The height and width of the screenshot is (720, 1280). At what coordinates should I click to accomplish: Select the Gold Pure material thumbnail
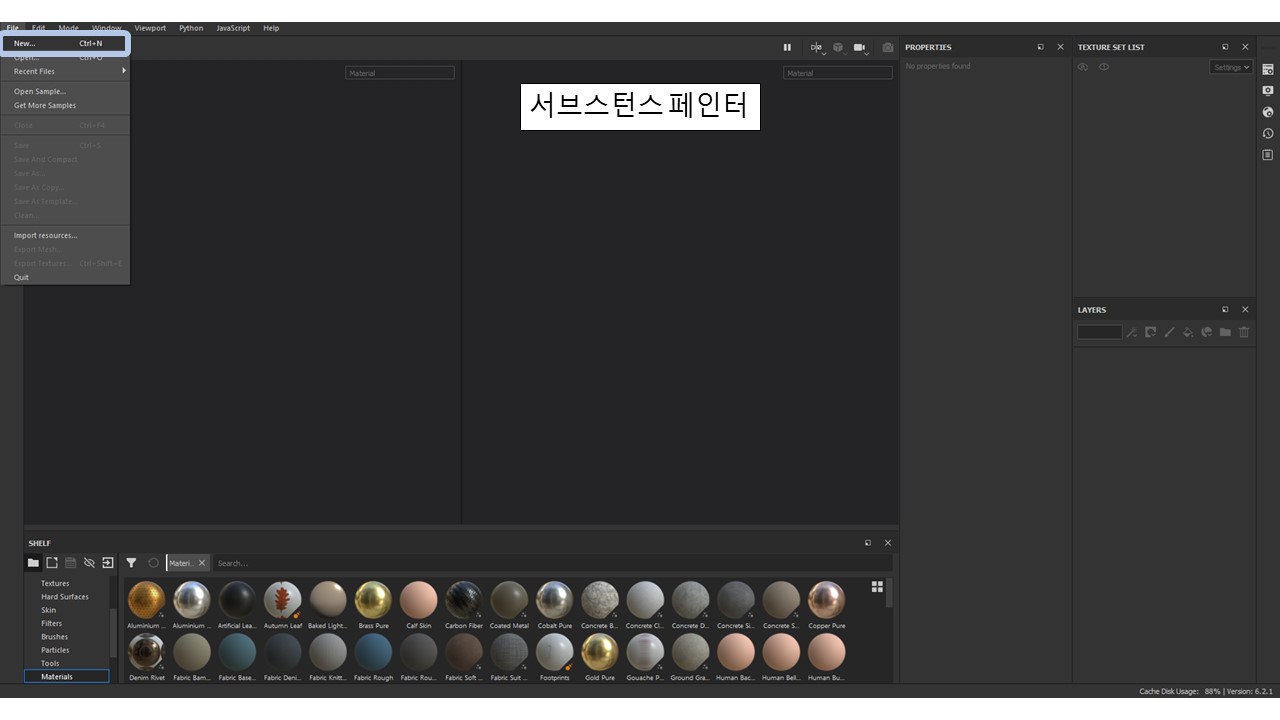point(600,652)
